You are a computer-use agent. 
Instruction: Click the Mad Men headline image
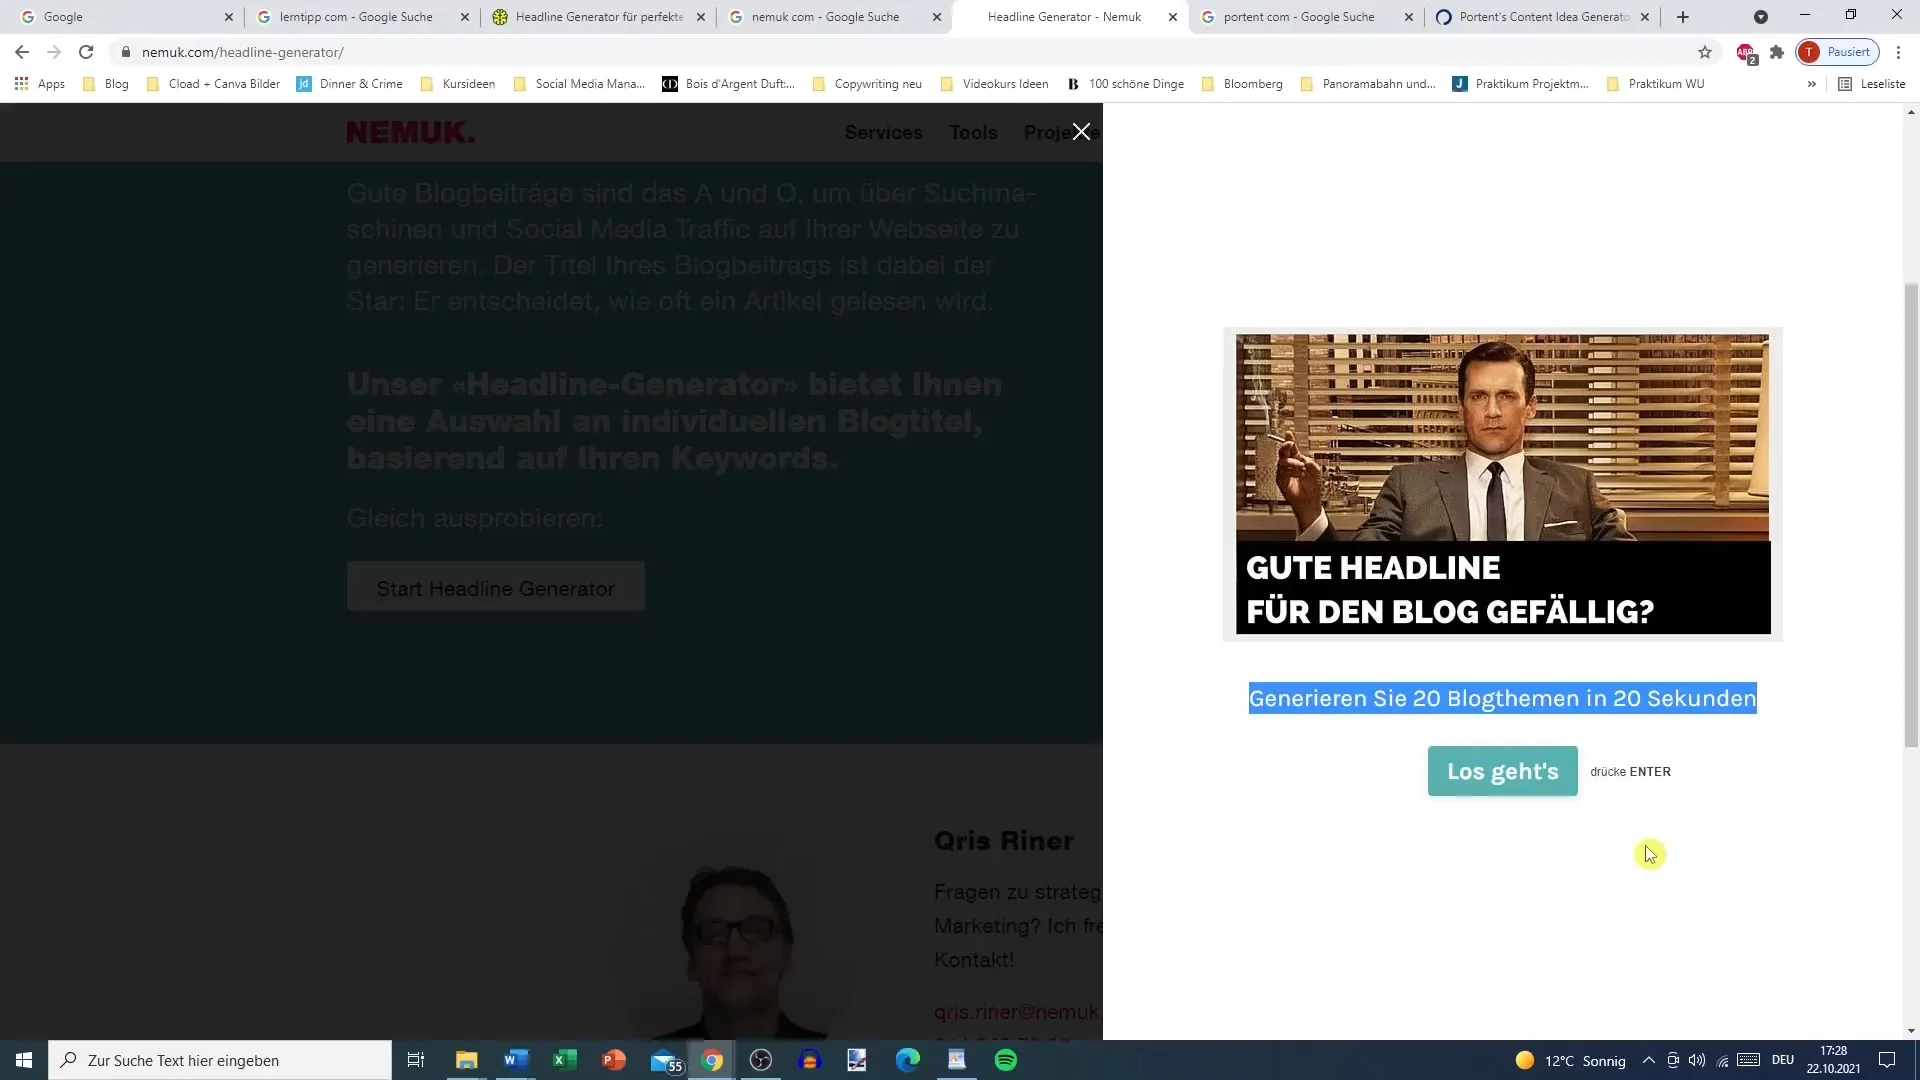[1502, 484]
